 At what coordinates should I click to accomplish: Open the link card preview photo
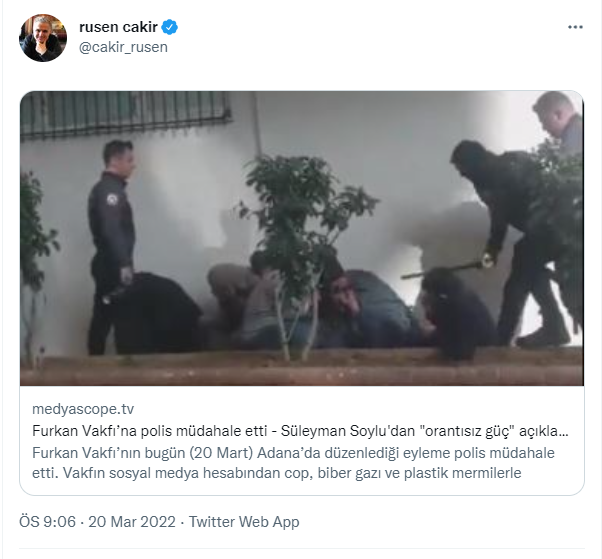pos(302,238)
